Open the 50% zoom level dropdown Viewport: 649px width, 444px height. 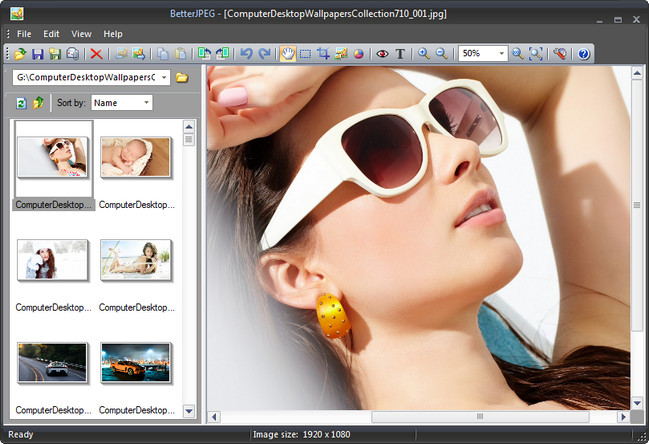[501, 54]
